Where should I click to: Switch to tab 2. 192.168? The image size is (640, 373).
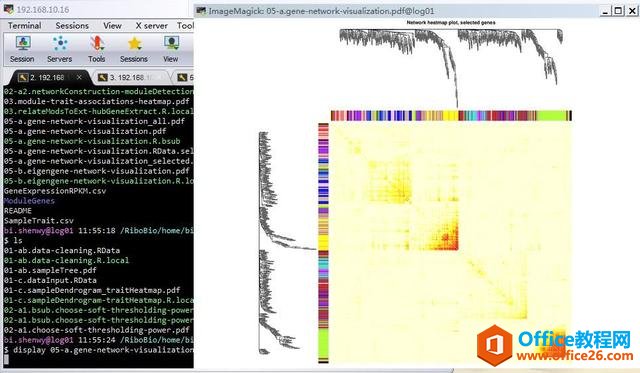(x=47, y=77)
